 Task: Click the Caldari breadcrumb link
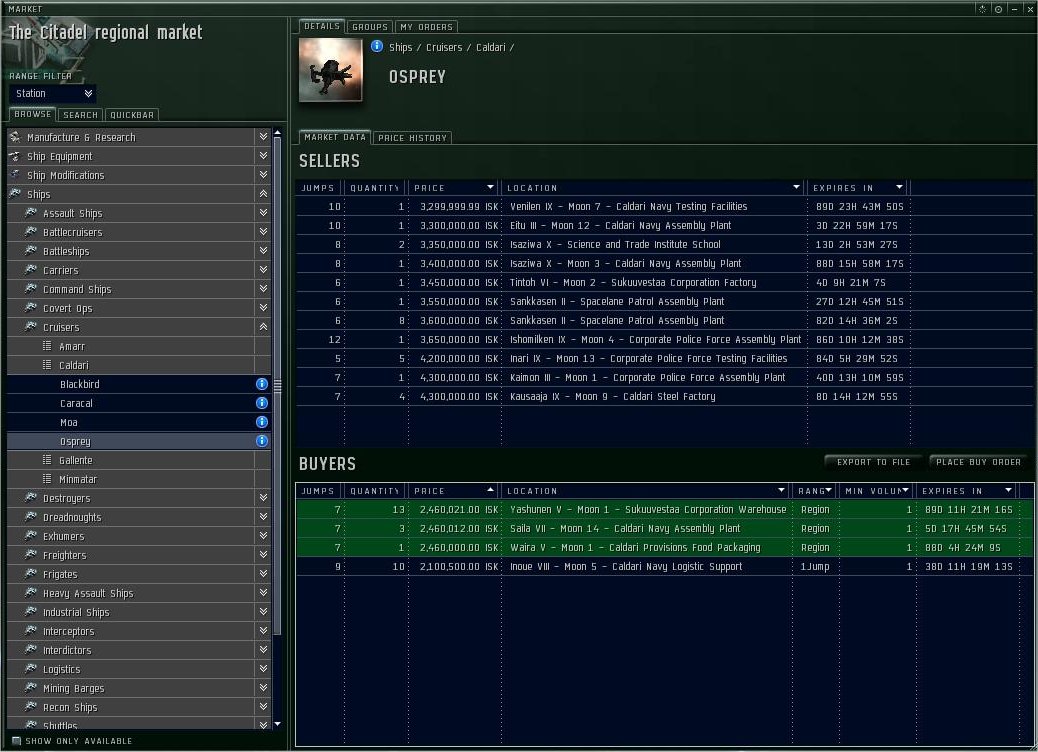pos(491,48)
